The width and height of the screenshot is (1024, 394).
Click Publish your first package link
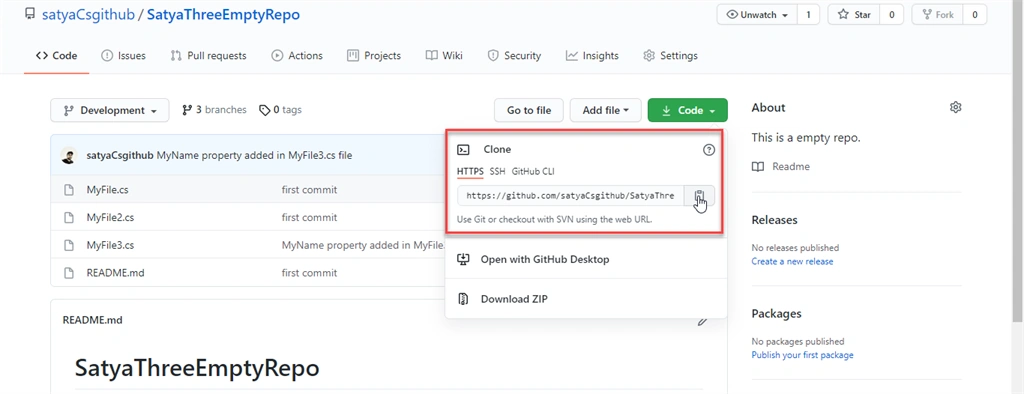pos(803,355)
